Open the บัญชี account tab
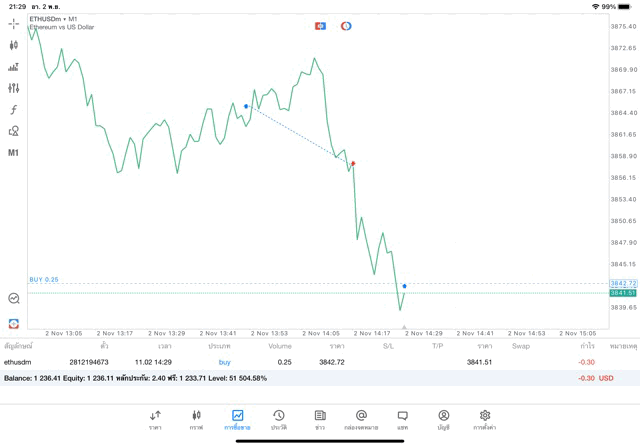 click(443, 419)
